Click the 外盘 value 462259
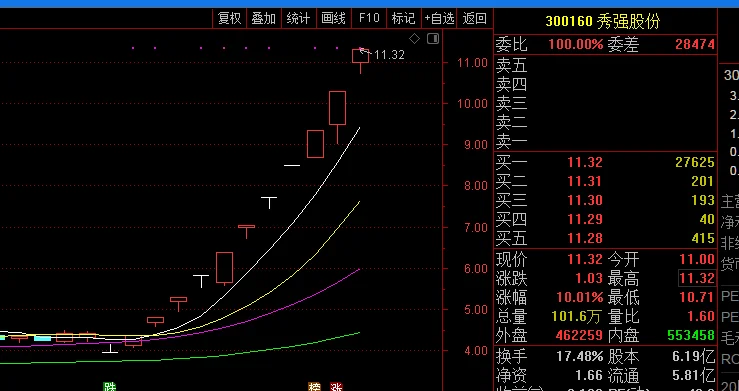This screenshot has width=739, height=391. point(579,335)
